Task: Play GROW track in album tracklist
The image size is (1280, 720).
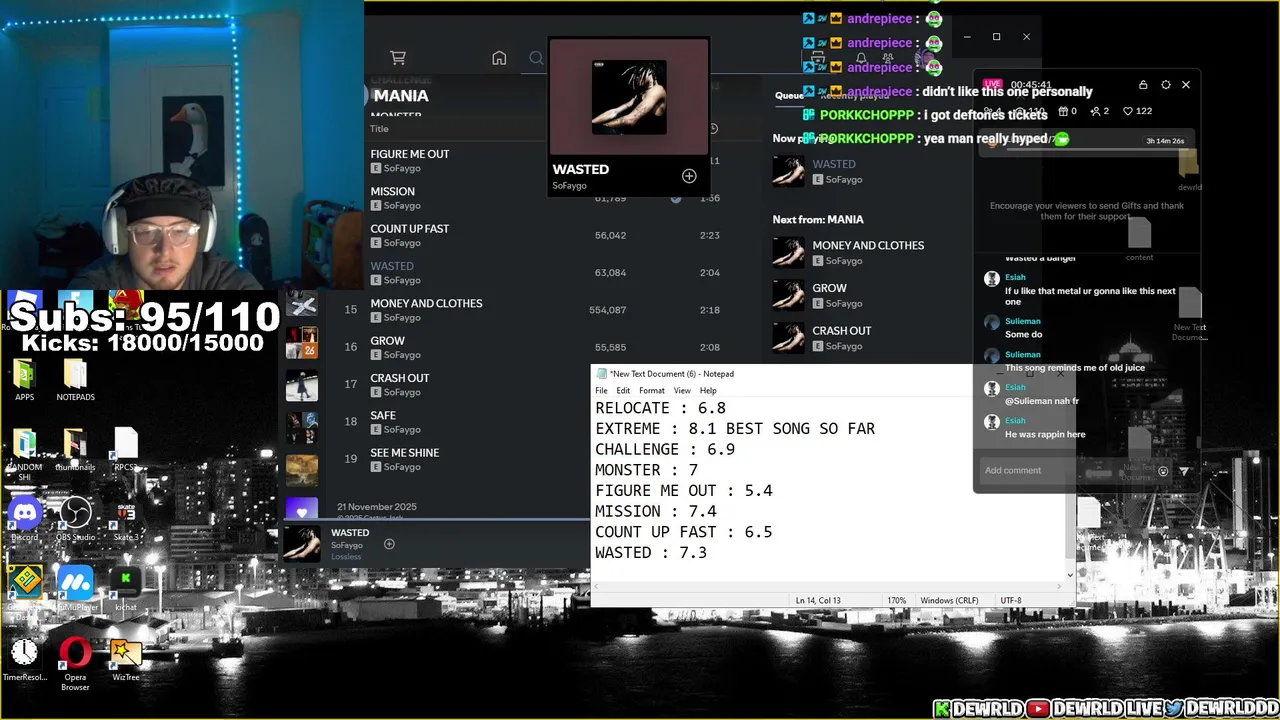Action: 545,347
